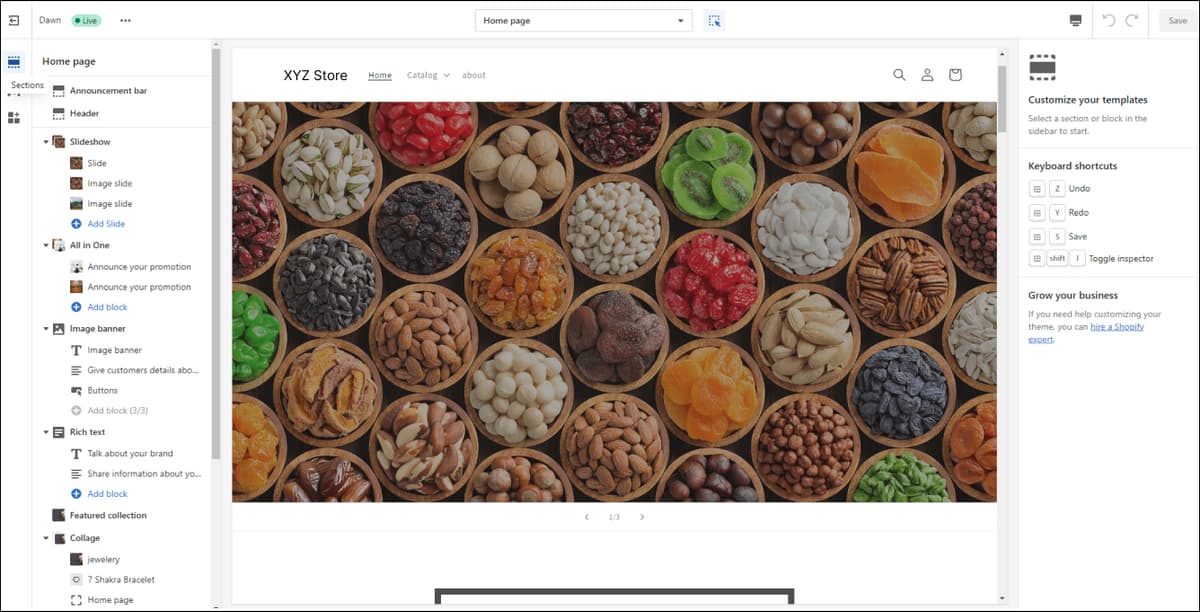Click the Toggle inspector shortcut label
The height and width of the screenshot is (612, 1200).
click(x=1121, y=259)
